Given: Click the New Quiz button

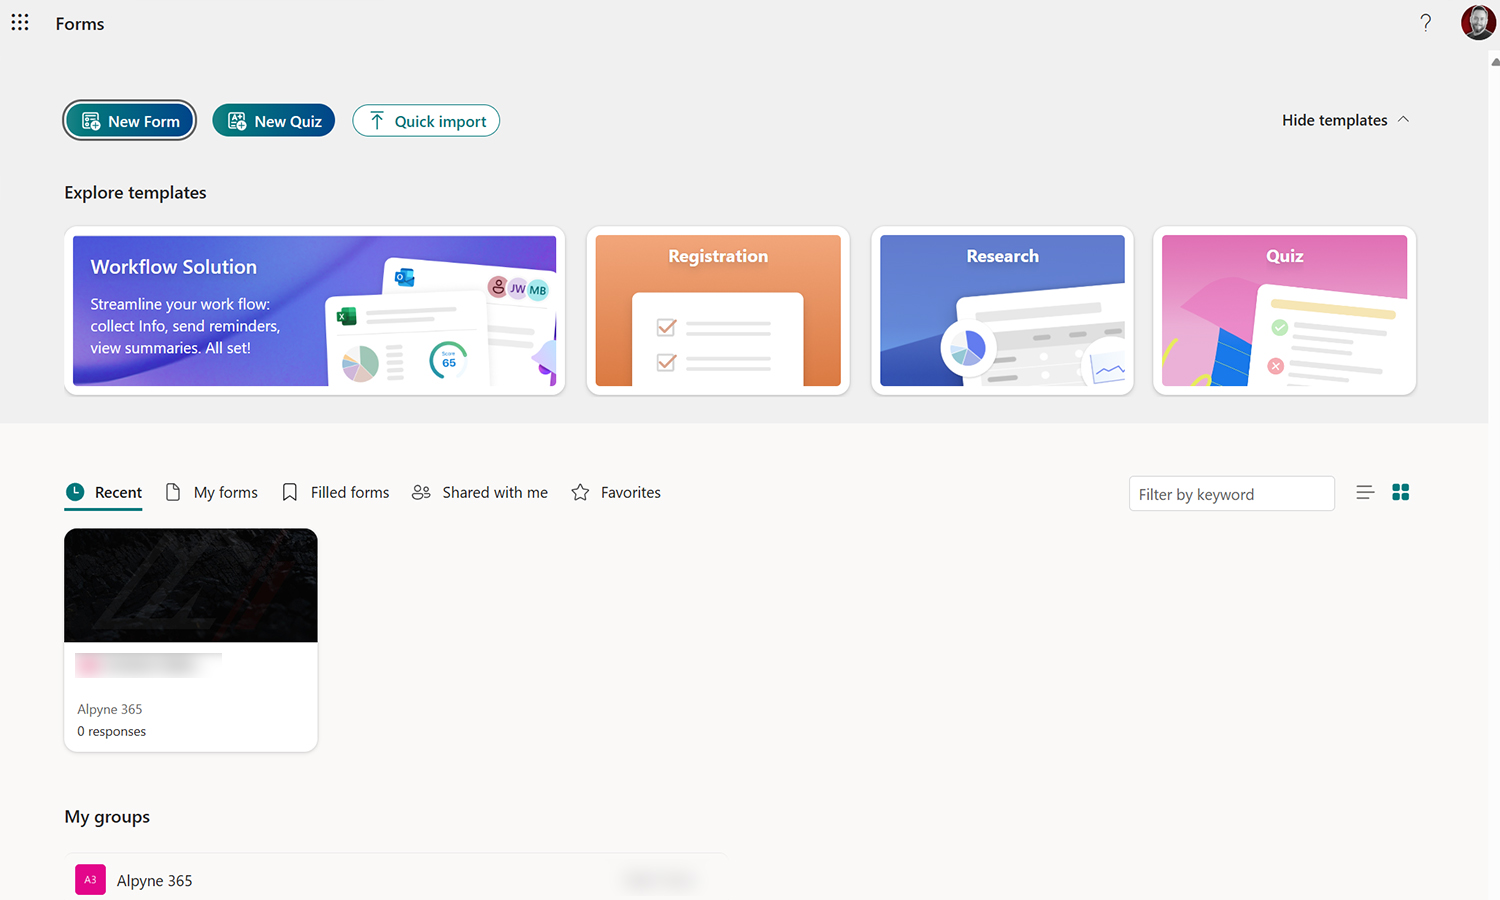Looking at the screenshot, I should point(273,120).
